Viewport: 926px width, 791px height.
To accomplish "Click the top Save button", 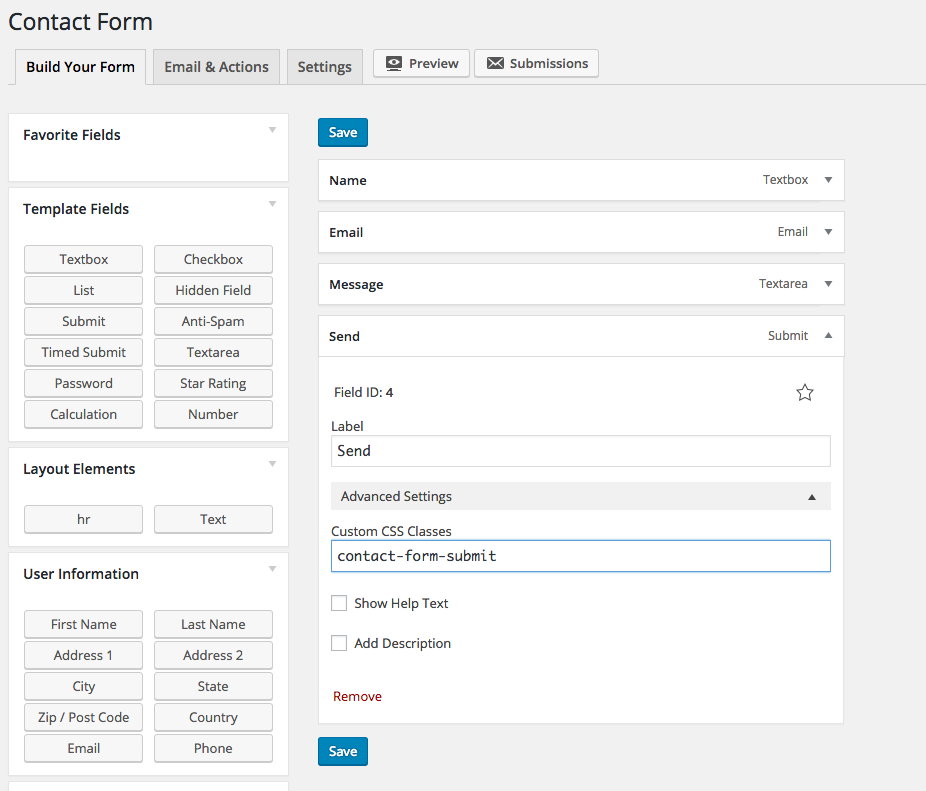I will [x=343, y=133].
